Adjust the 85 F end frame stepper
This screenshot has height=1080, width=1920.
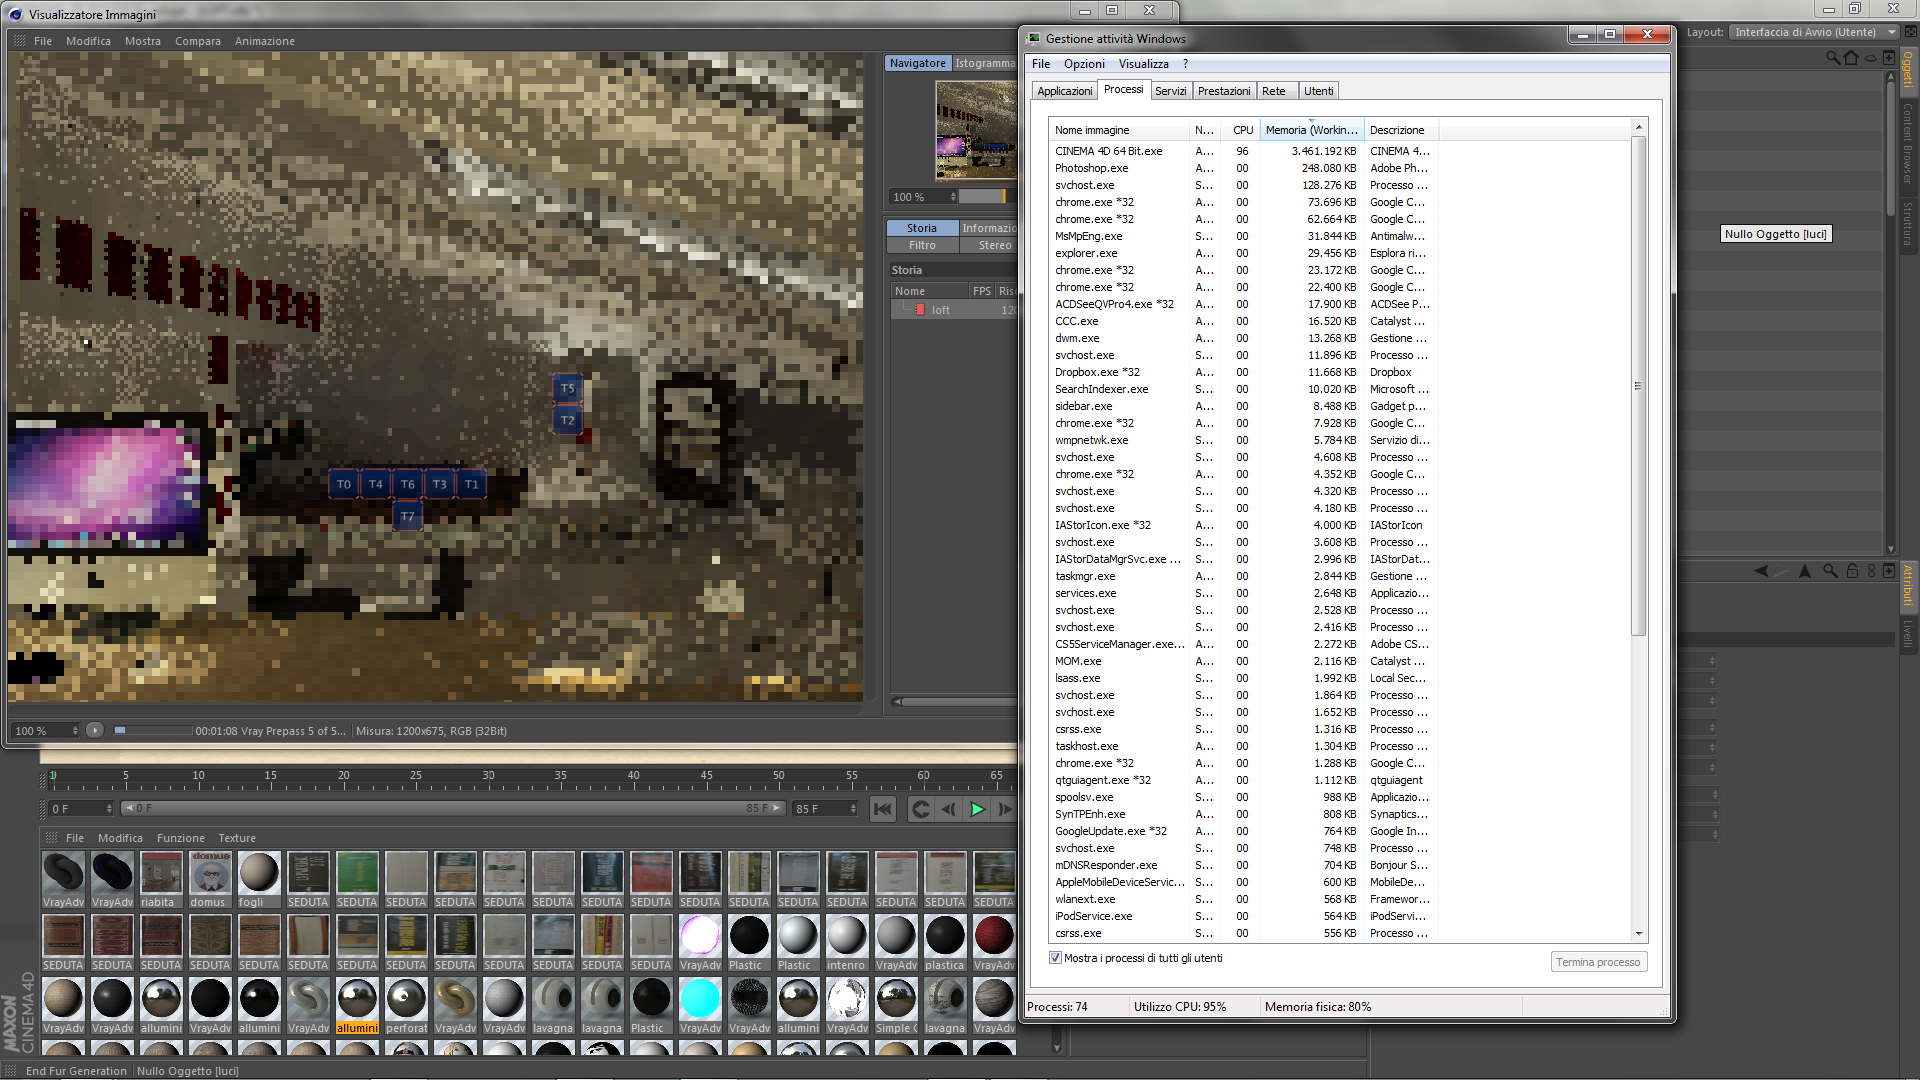tap(853, 809)
